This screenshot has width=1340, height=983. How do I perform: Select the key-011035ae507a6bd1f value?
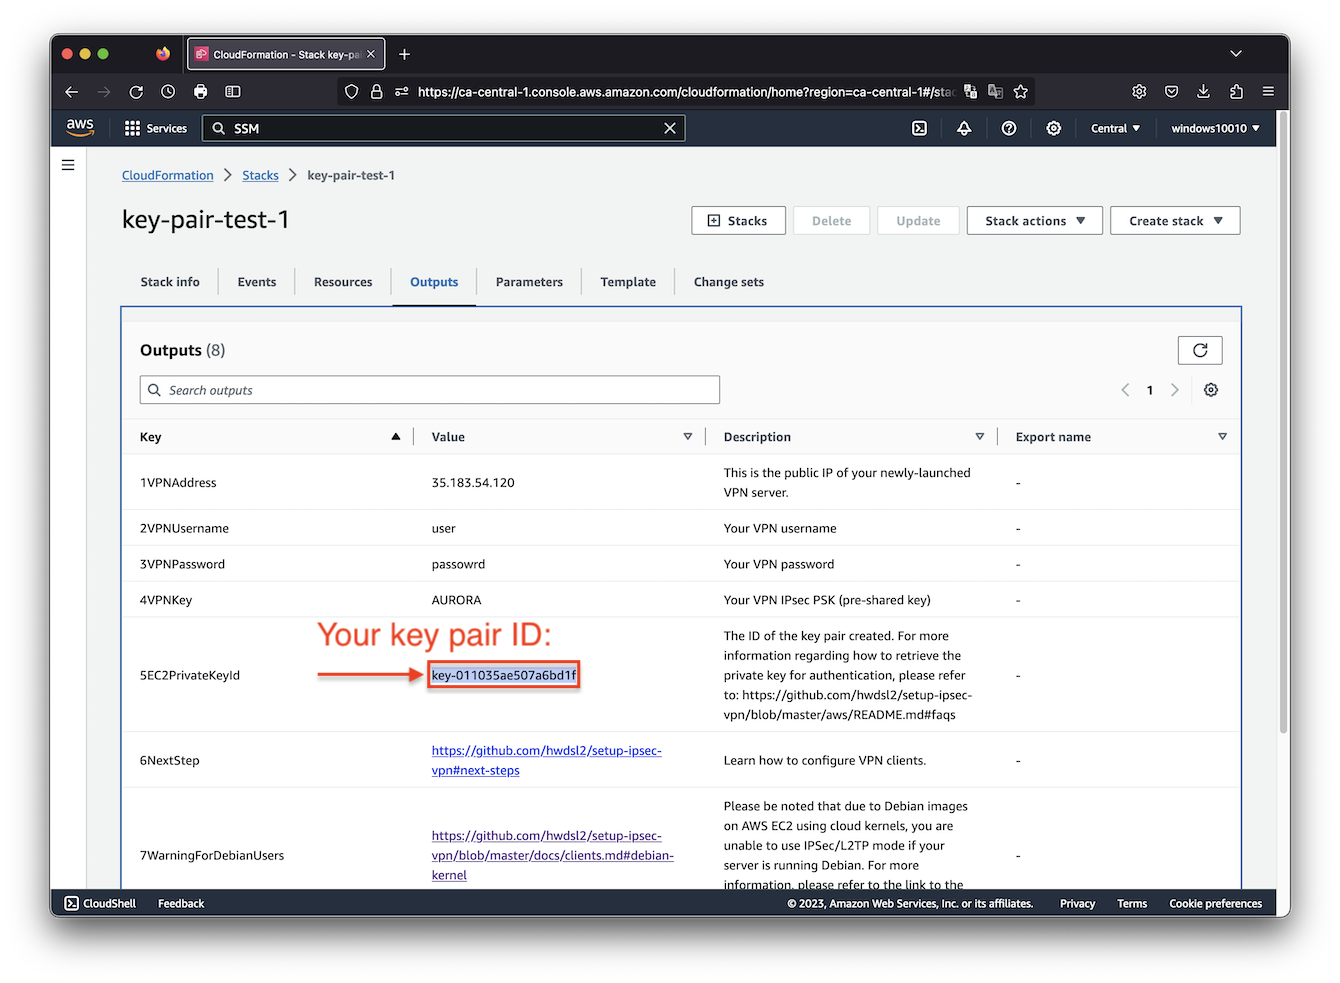click(x=504, y=675)
